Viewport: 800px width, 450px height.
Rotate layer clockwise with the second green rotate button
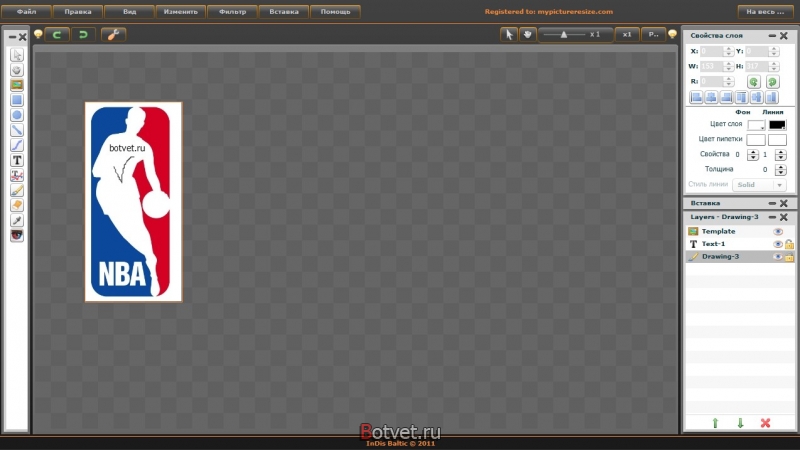coord(772,82)
